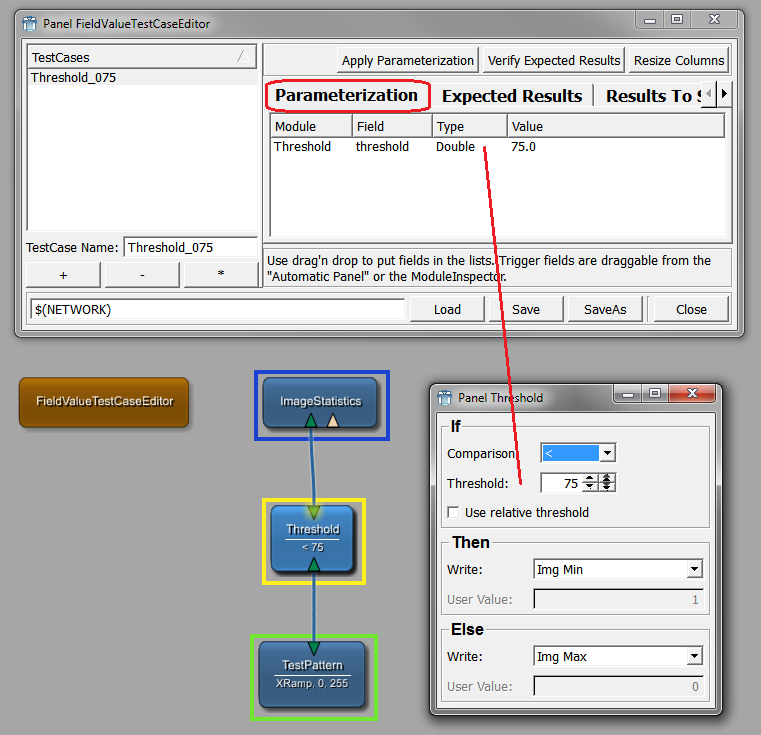Click the Threshold value stepper arrows
Viewport: 761px width, 735px height.
590,483
